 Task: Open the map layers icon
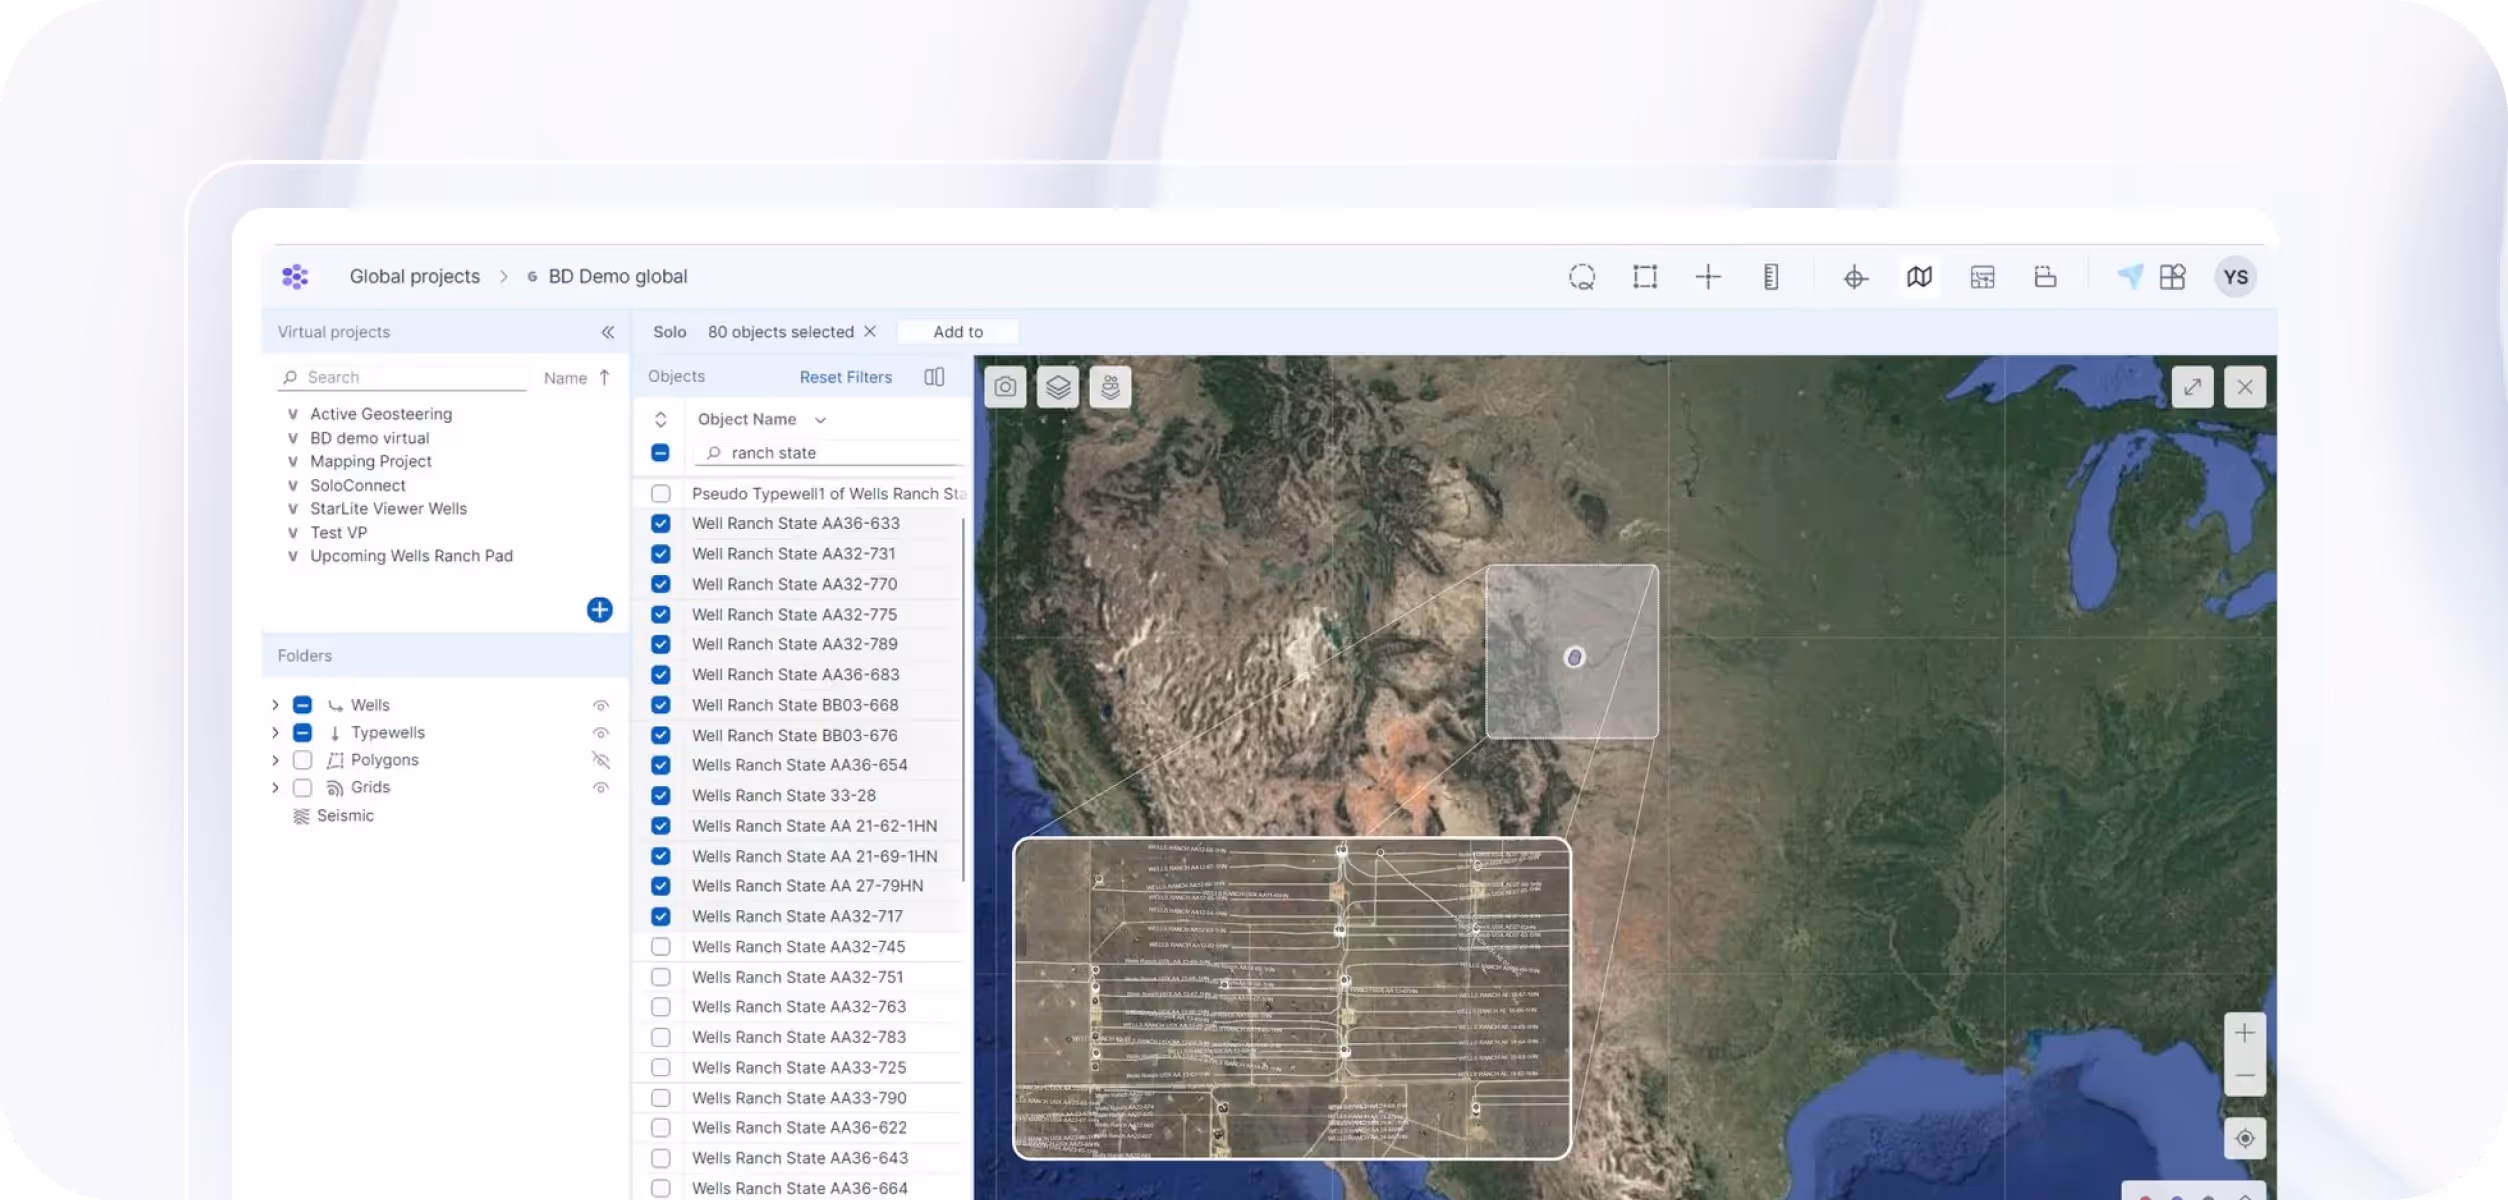point(1058,387)
